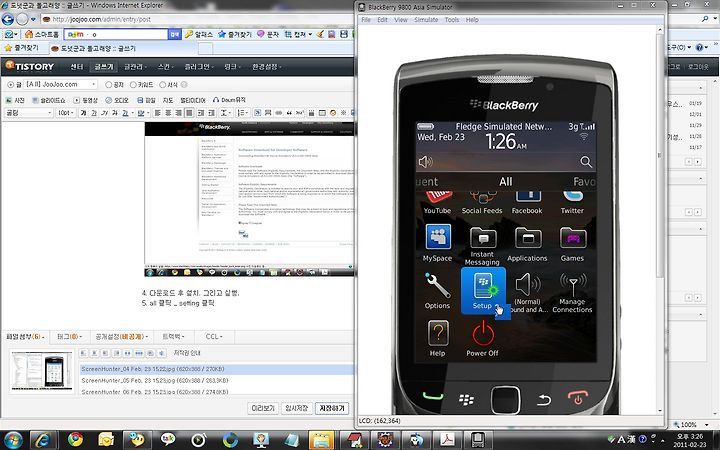
Task: Open YouTube app on BlackBerry simulator screen
Action: point(437,203)
